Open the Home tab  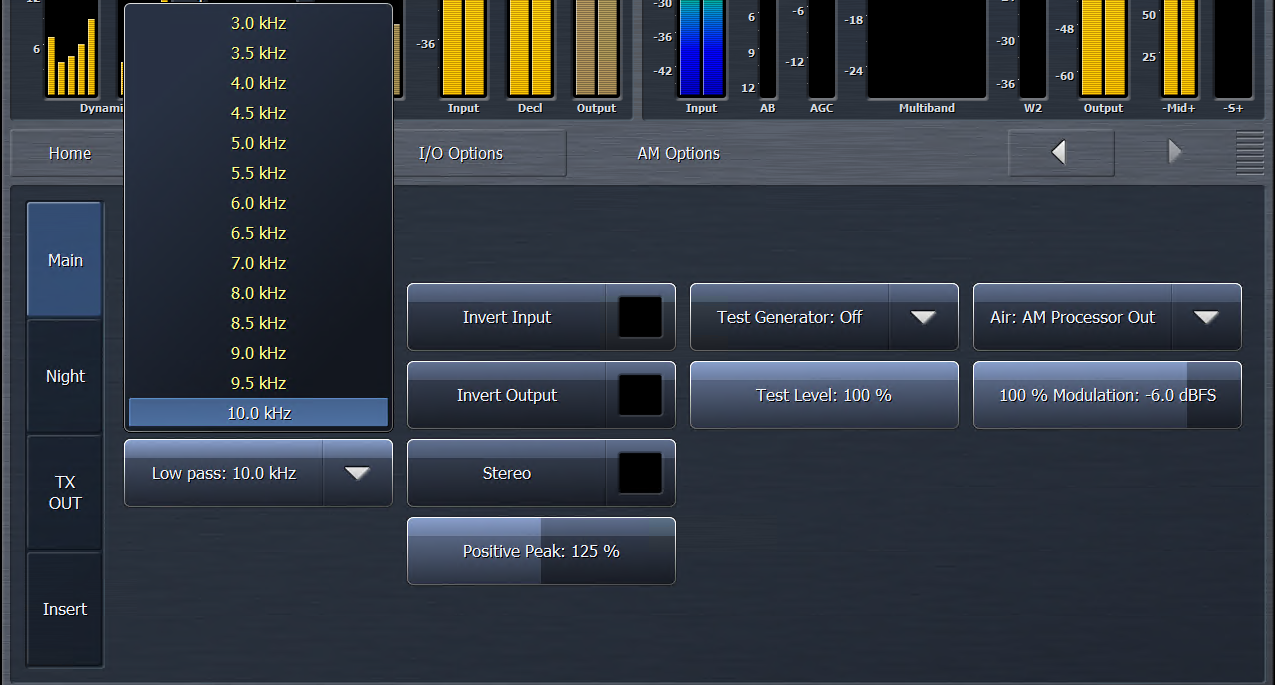tap(69, 153)
